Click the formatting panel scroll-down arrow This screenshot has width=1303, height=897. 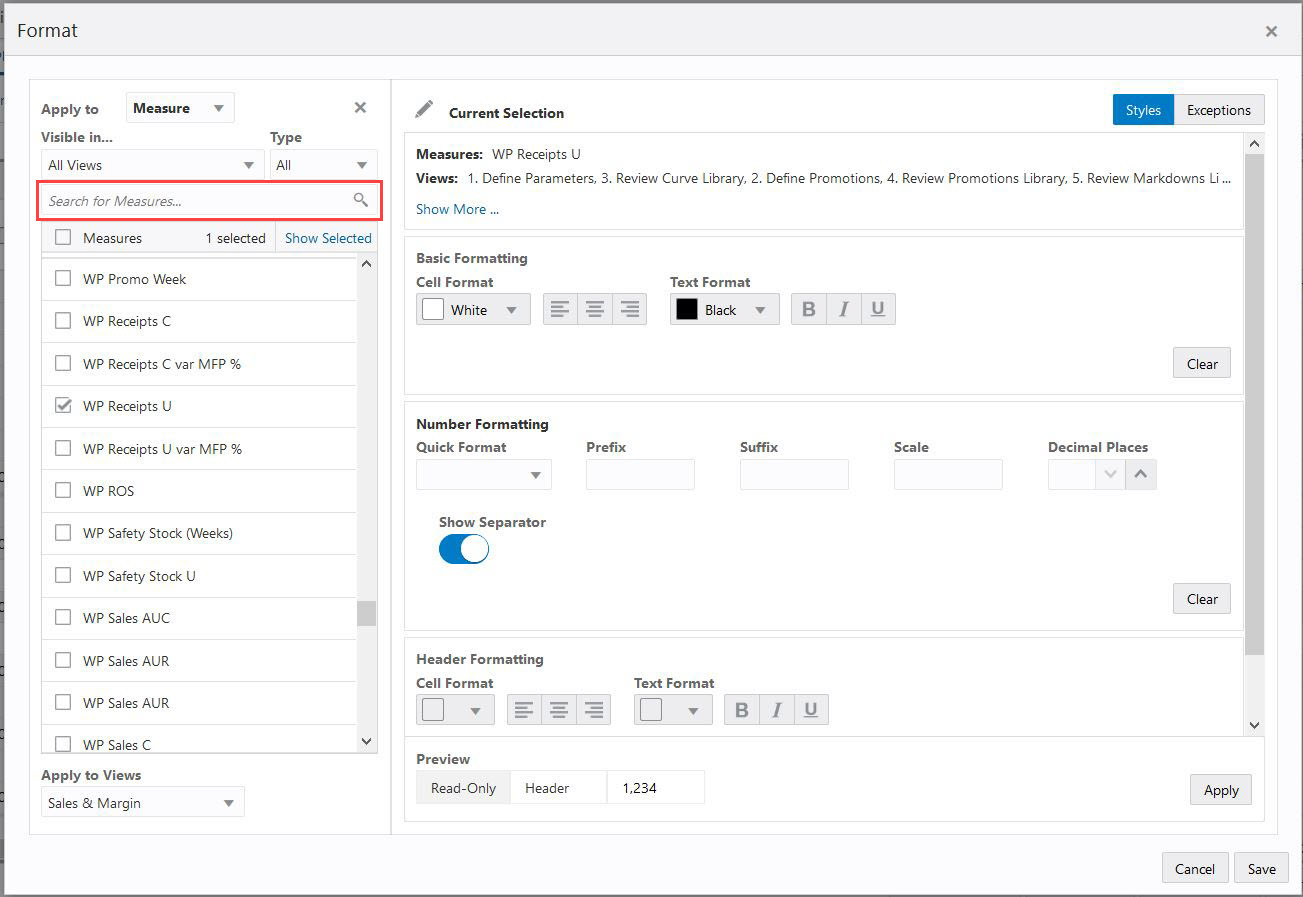(1255, 725)
